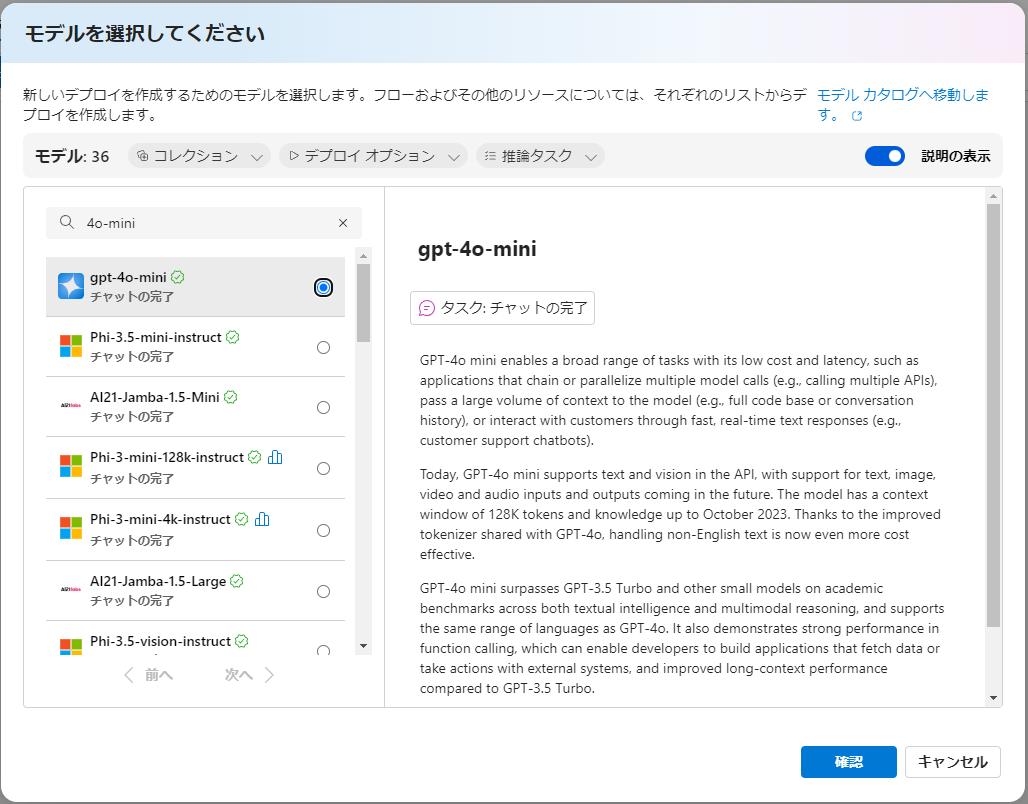Go to the previous page with 前へ

tap(149, 675)
